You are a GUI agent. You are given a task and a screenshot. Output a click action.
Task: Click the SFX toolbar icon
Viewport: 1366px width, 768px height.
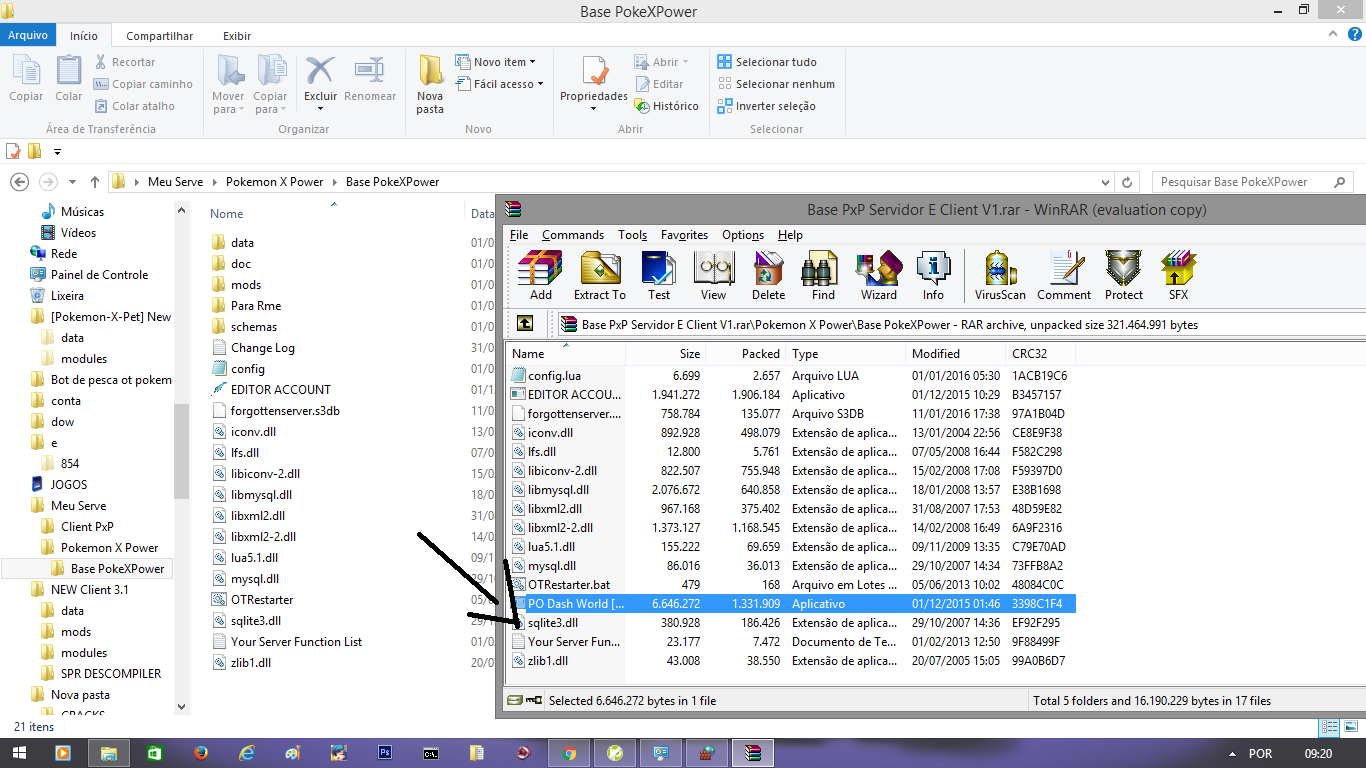tap(1178, 275)
